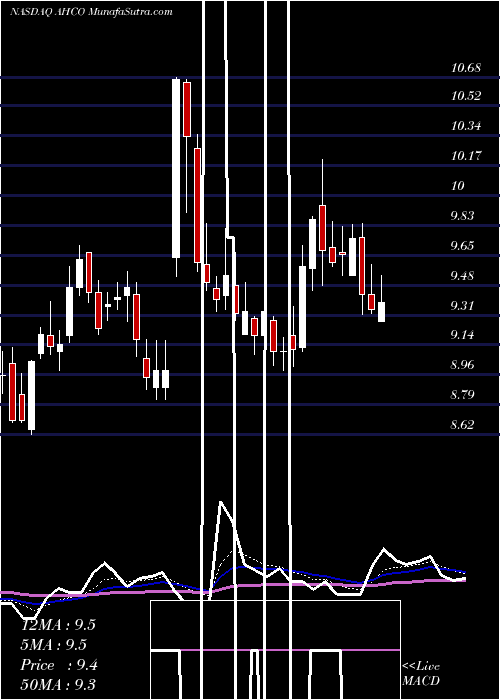Click the 9.48 price axis label
500x700 pixels.
pos(462,275)
